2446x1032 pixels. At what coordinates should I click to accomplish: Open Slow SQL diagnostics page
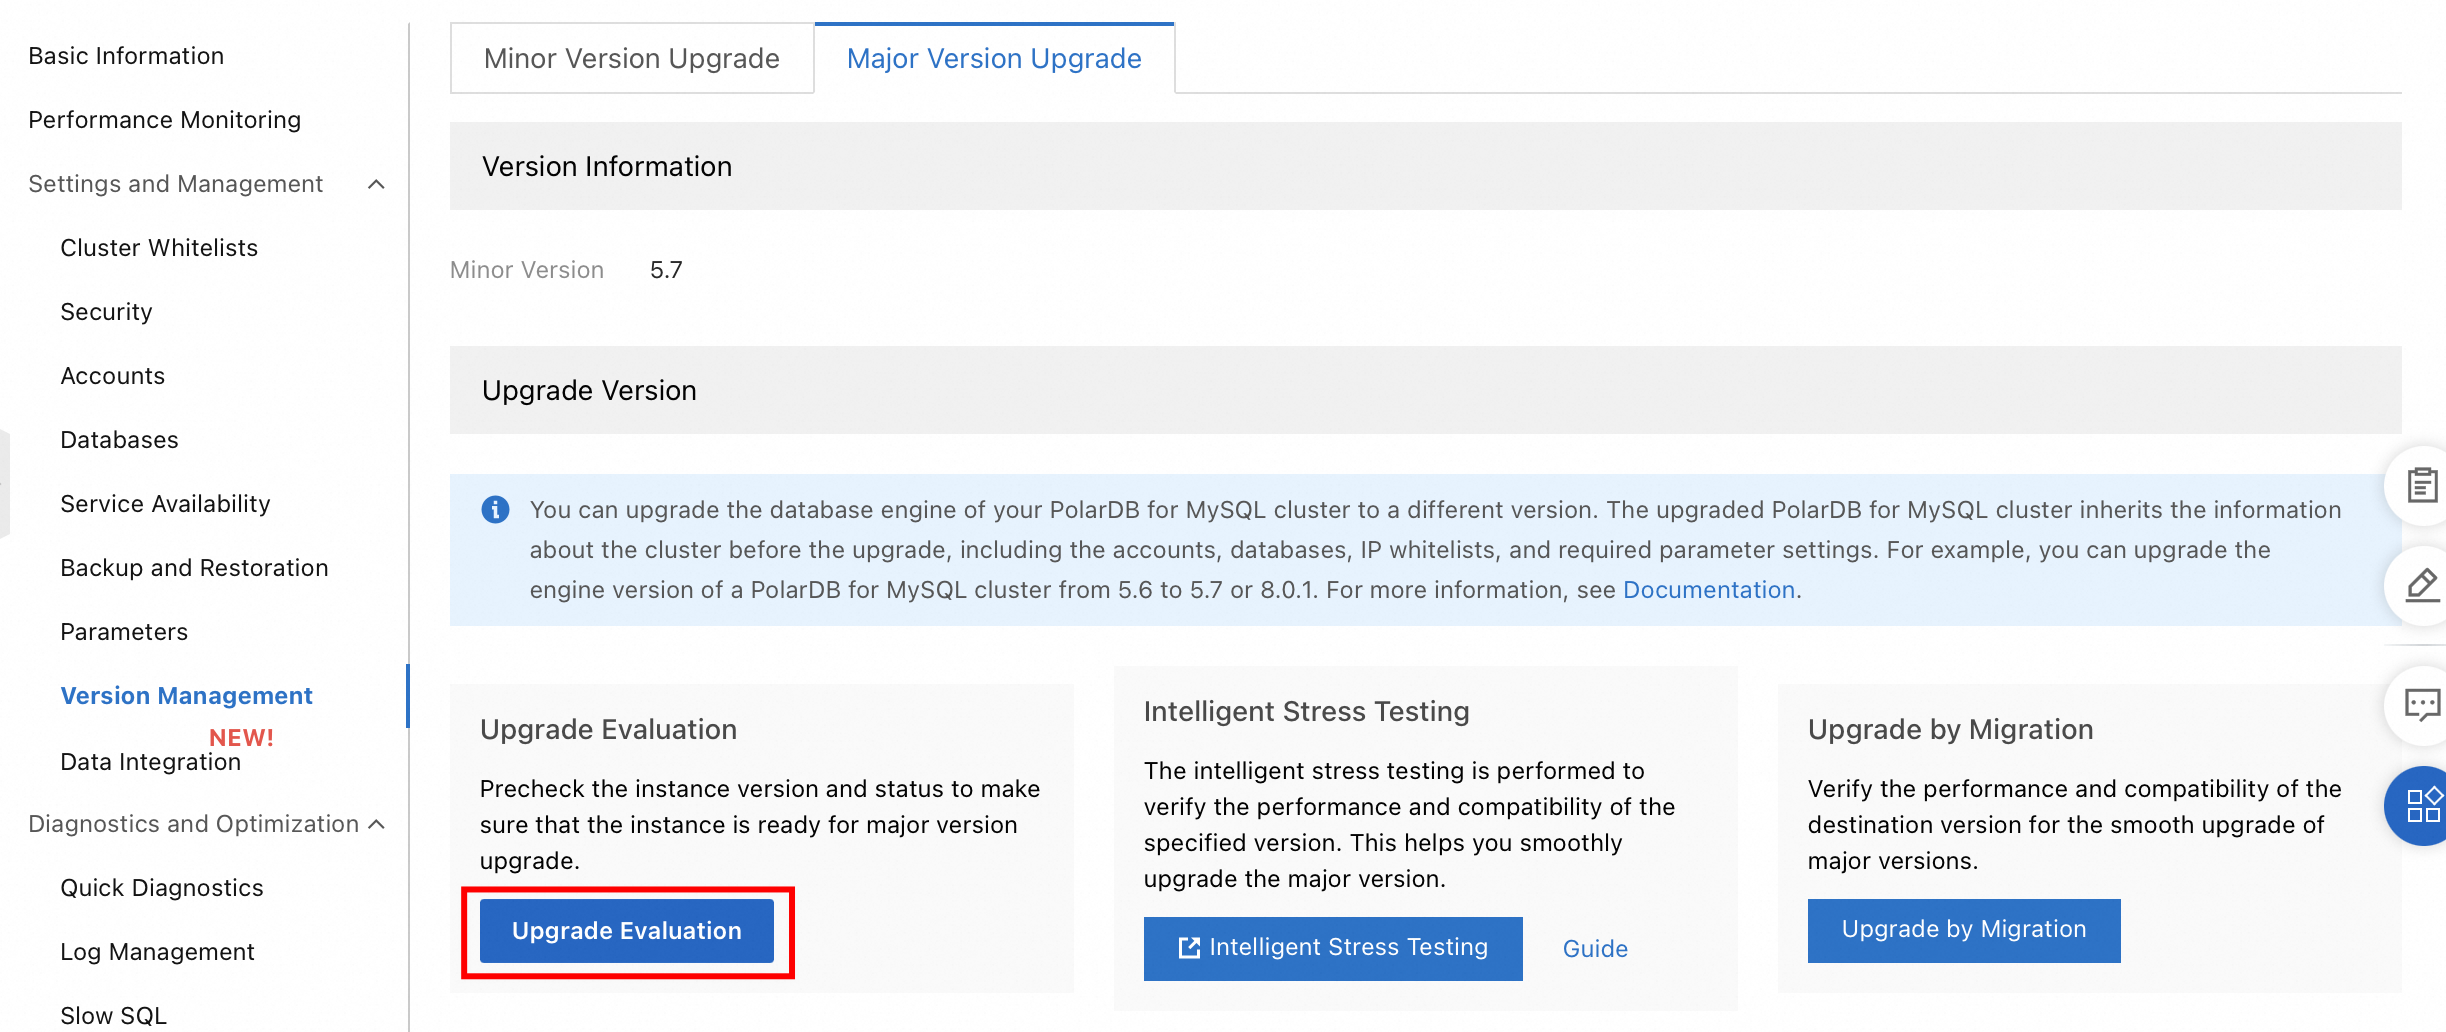click(113, 1015)
